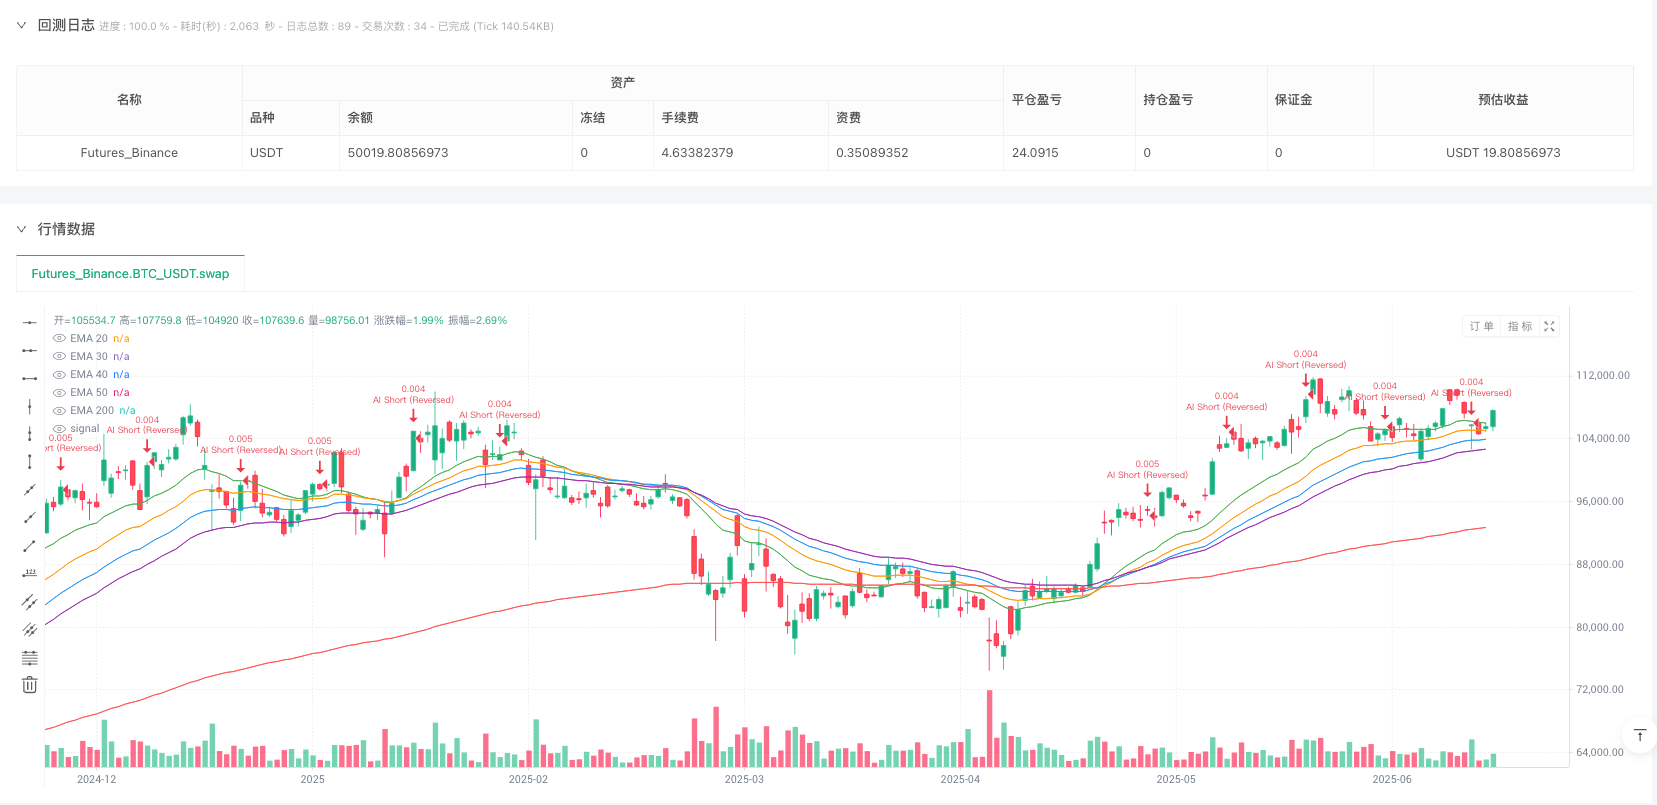Select the Fibonacci horizontal lines drawing tool
This screenshot has width=1657, height=805.
30,657
